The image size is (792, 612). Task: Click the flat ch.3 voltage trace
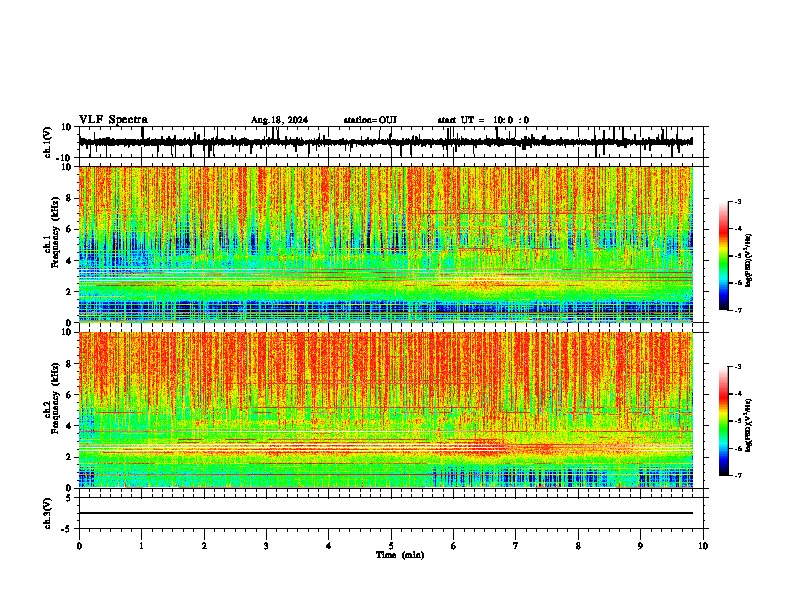(x=385, y=513)
